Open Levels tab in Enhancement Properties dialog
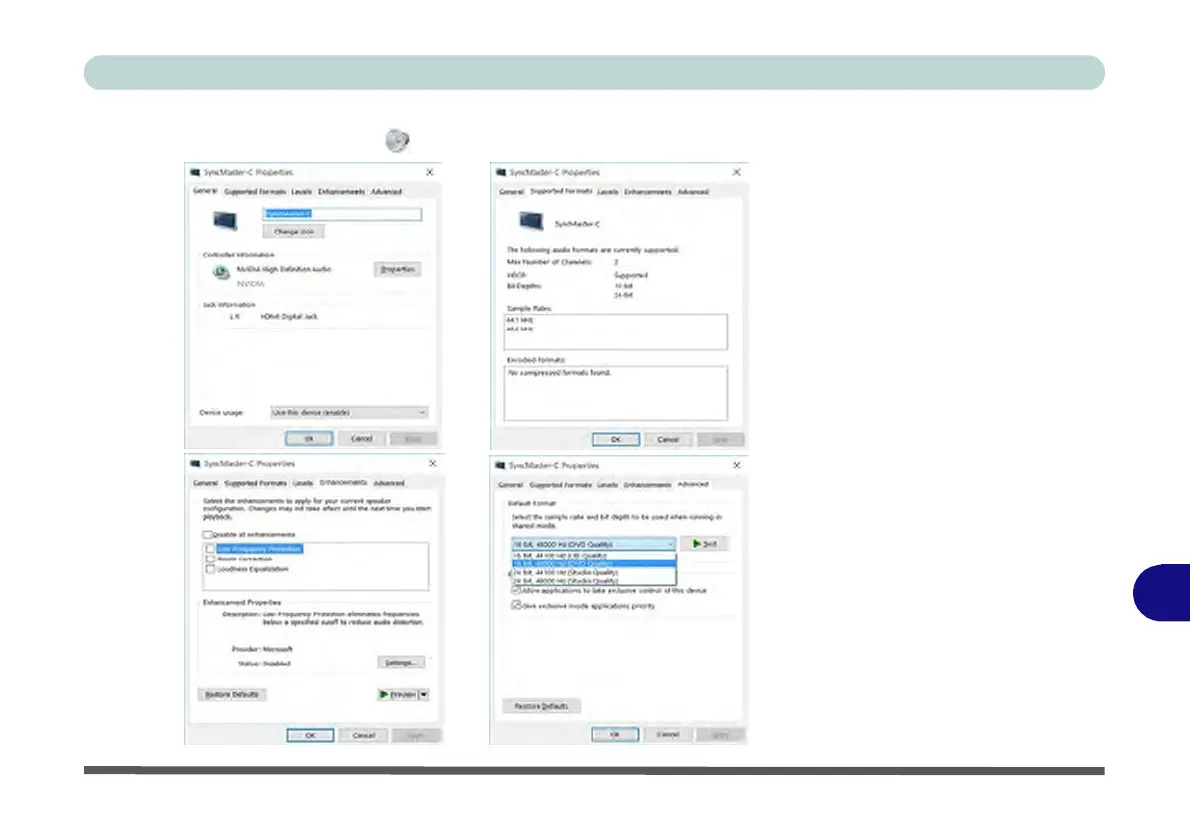 (303, 484)
